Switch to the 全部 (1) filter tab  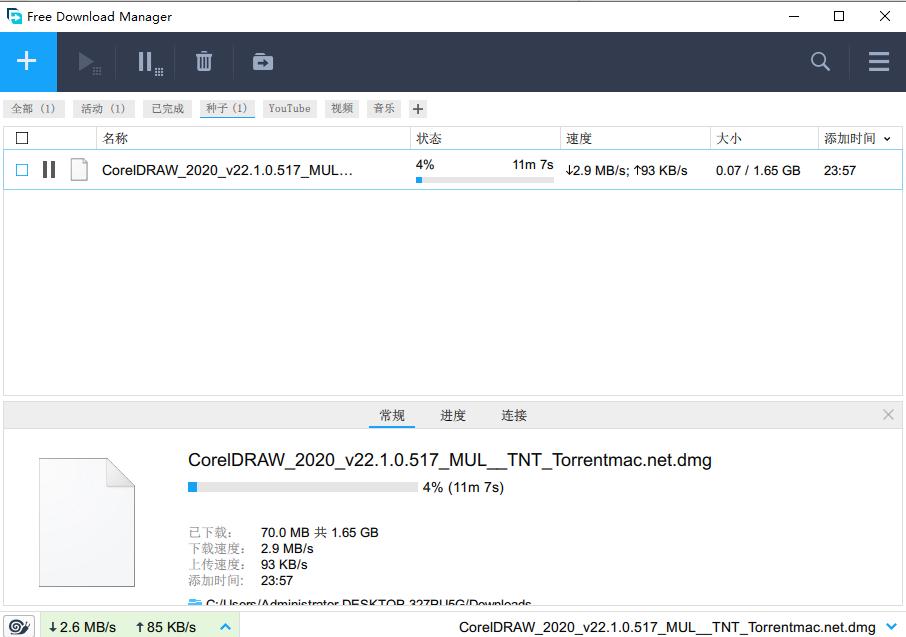click(x=34, y=109)
